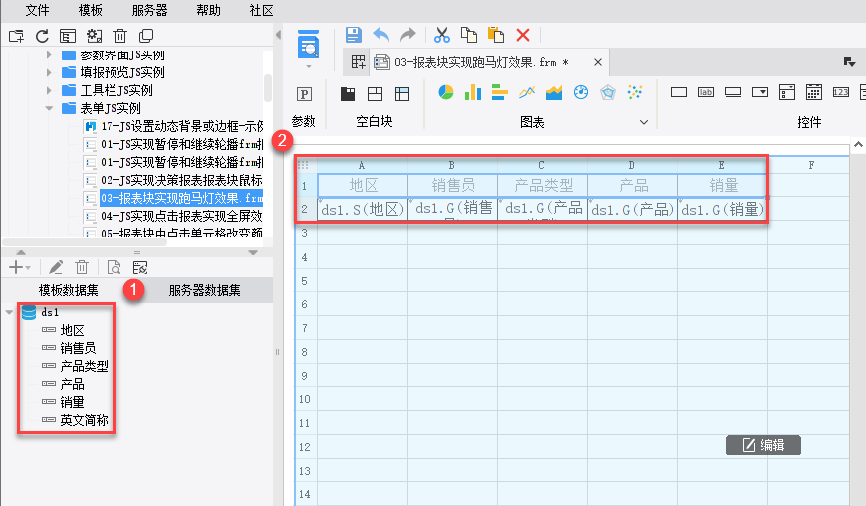Refresh the template file tree
866x506 pixels.
coord(42,36)
